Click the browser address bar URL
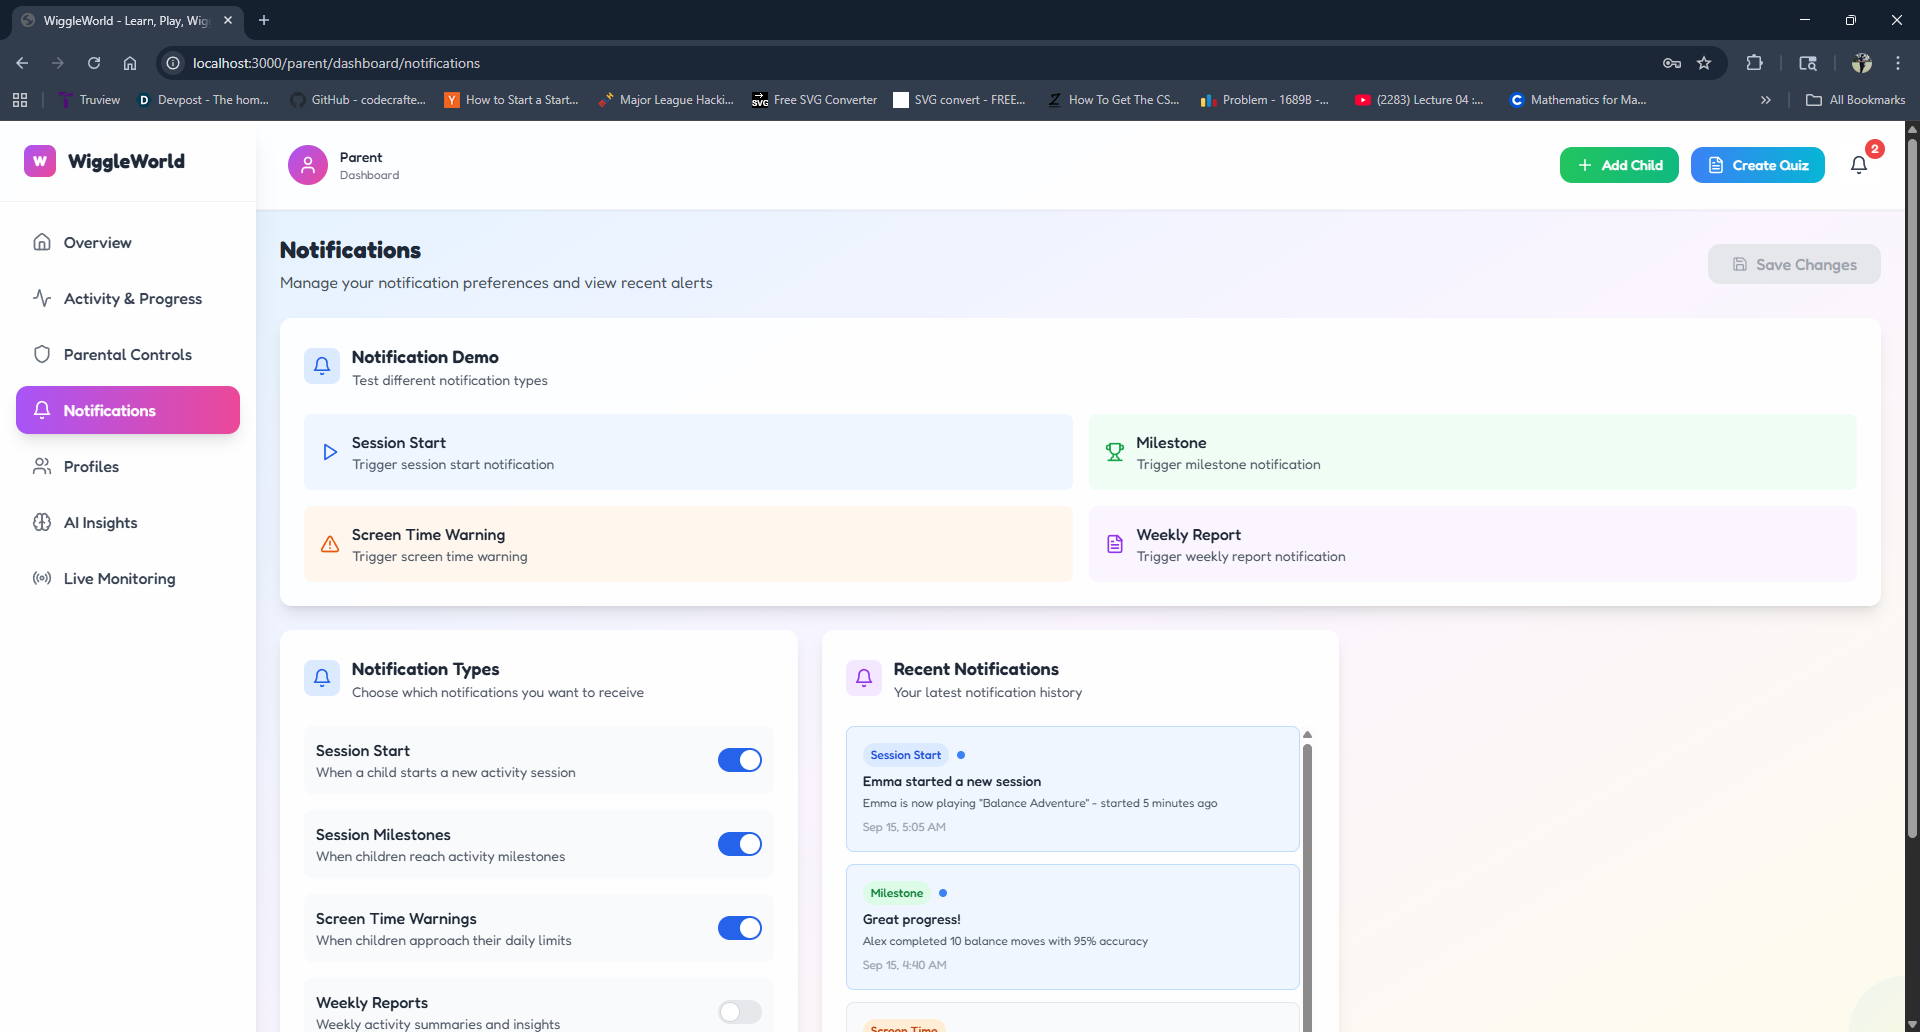The height and width of the screenshot is (1032, 1920). coord(336,63)
